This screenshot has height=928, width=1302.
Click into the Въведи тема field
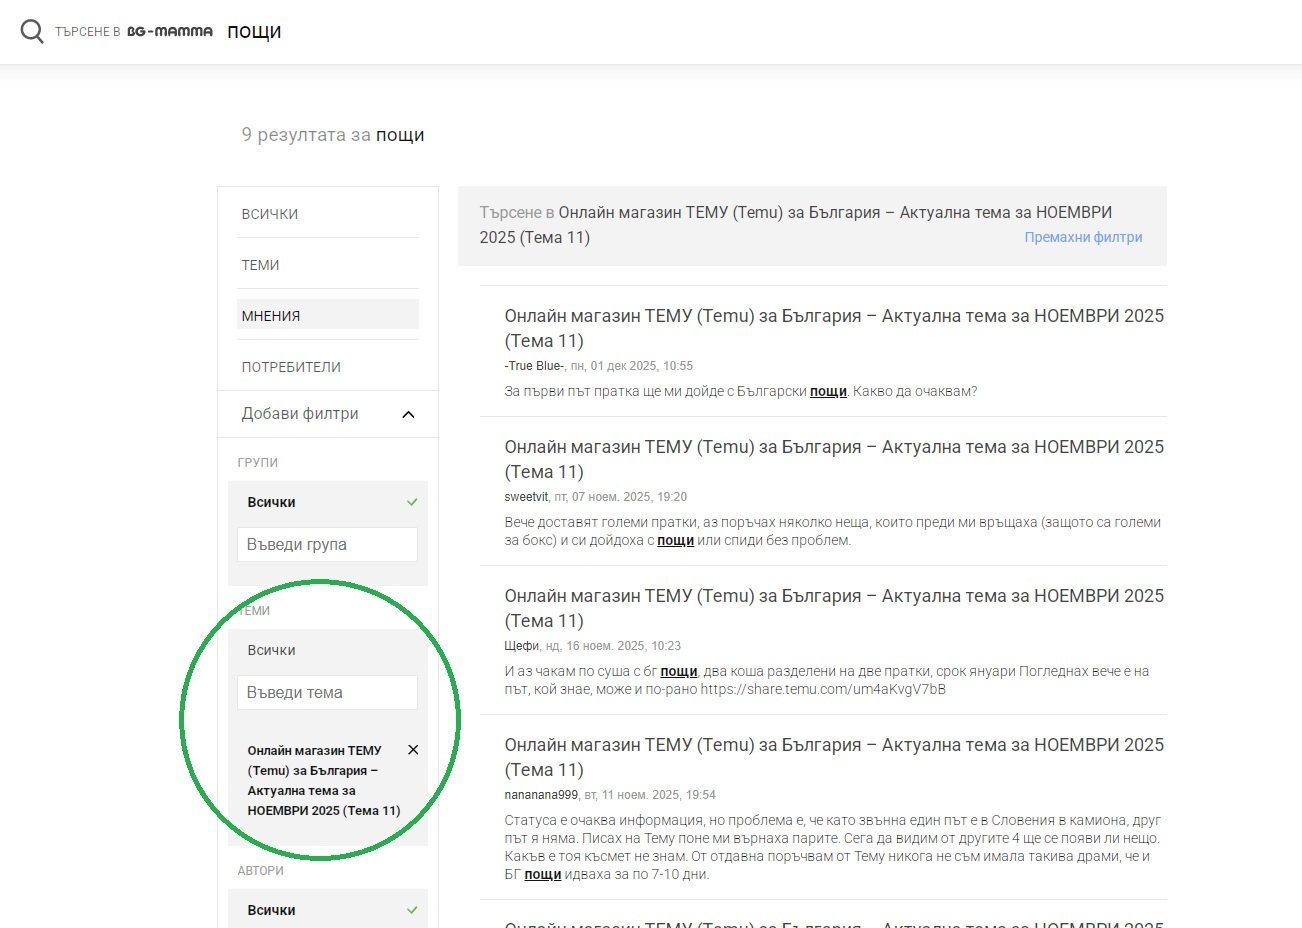pyautogui.click(x=327, y=693)
